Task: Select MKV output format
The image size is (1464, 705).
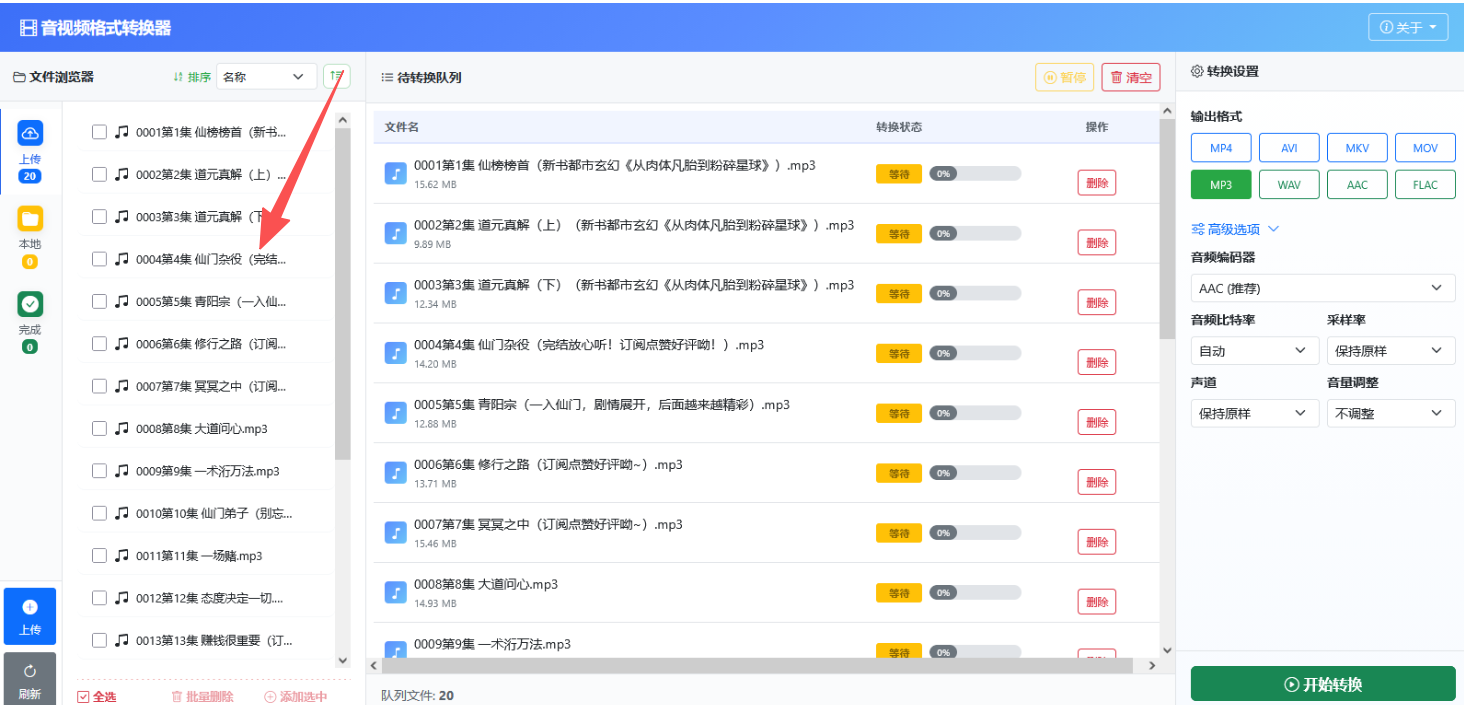Action: tap(1357, 148)
